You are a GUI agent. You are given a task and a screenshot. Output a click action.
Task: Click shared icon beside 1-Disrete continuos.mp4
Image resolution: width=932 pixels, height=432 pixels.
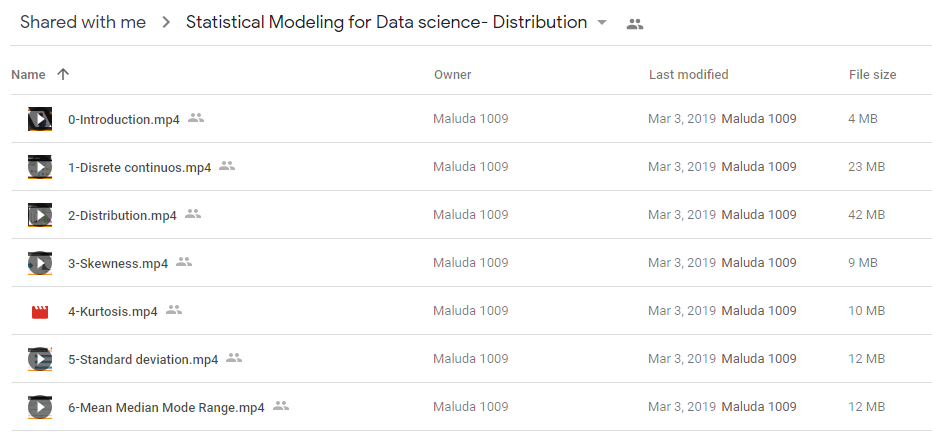[x=227, y=166]
